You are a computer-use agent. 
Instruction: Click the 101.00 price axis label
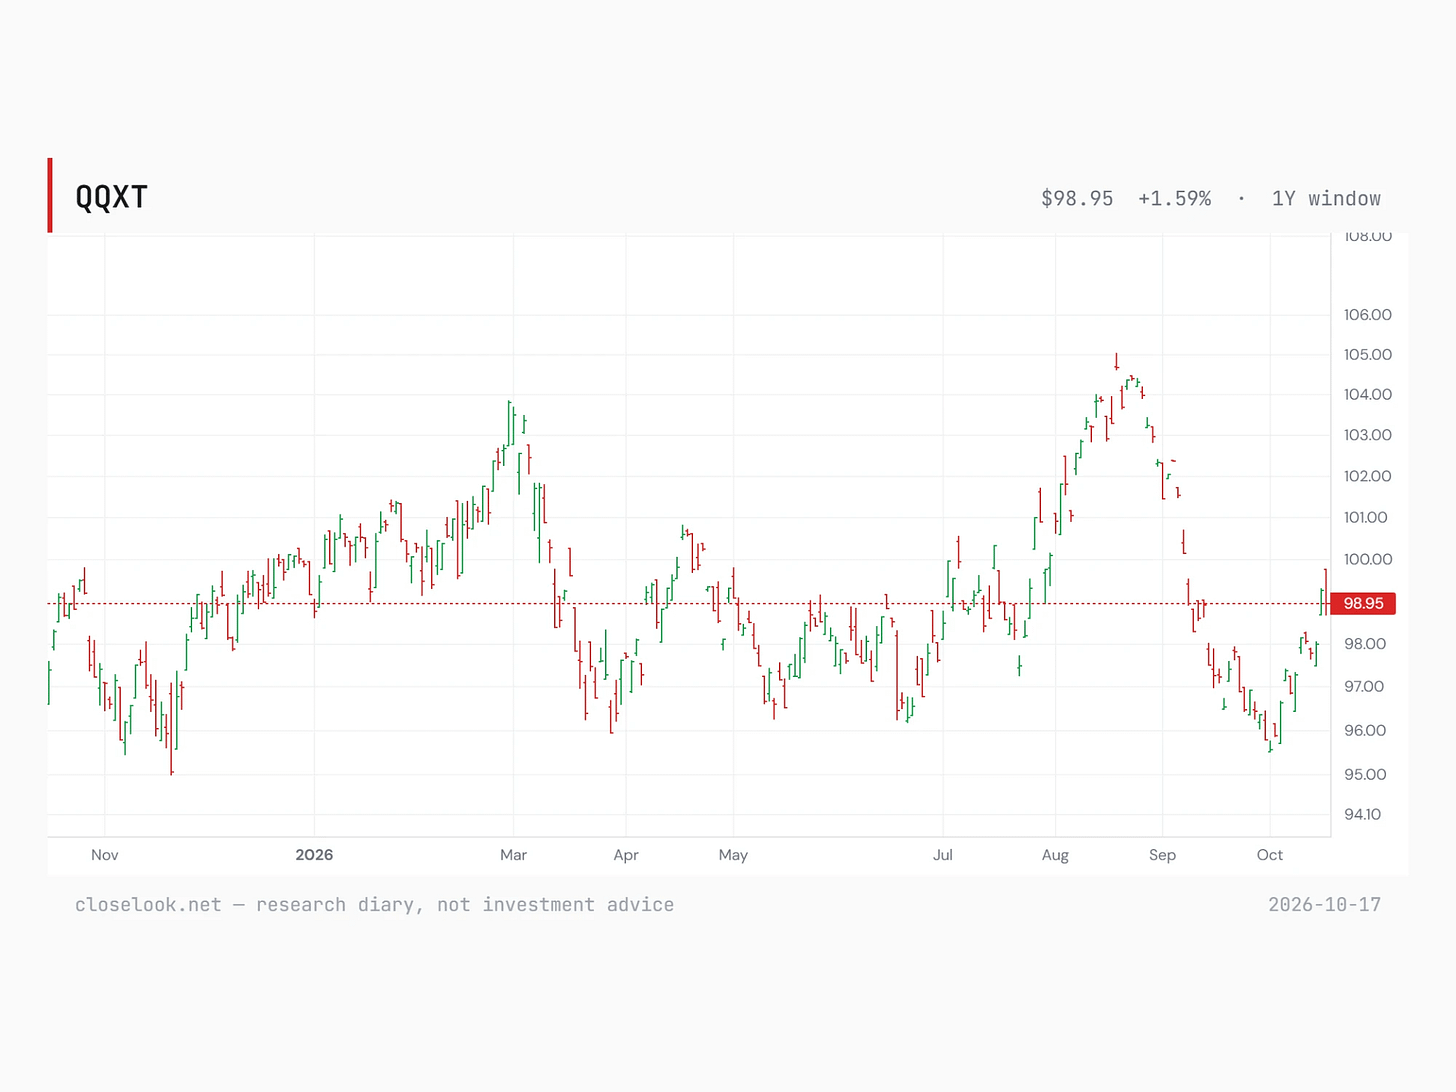[1366, 517]
